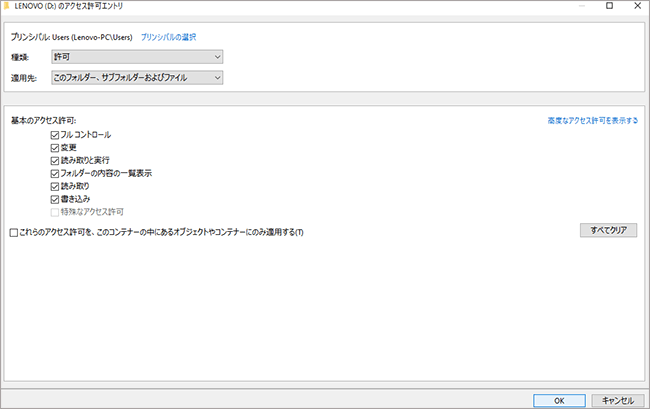Viewport: 650px width, 409px height.
Task: Uncheck the 読み取り permission checkbox
Action: pos(55,186)
